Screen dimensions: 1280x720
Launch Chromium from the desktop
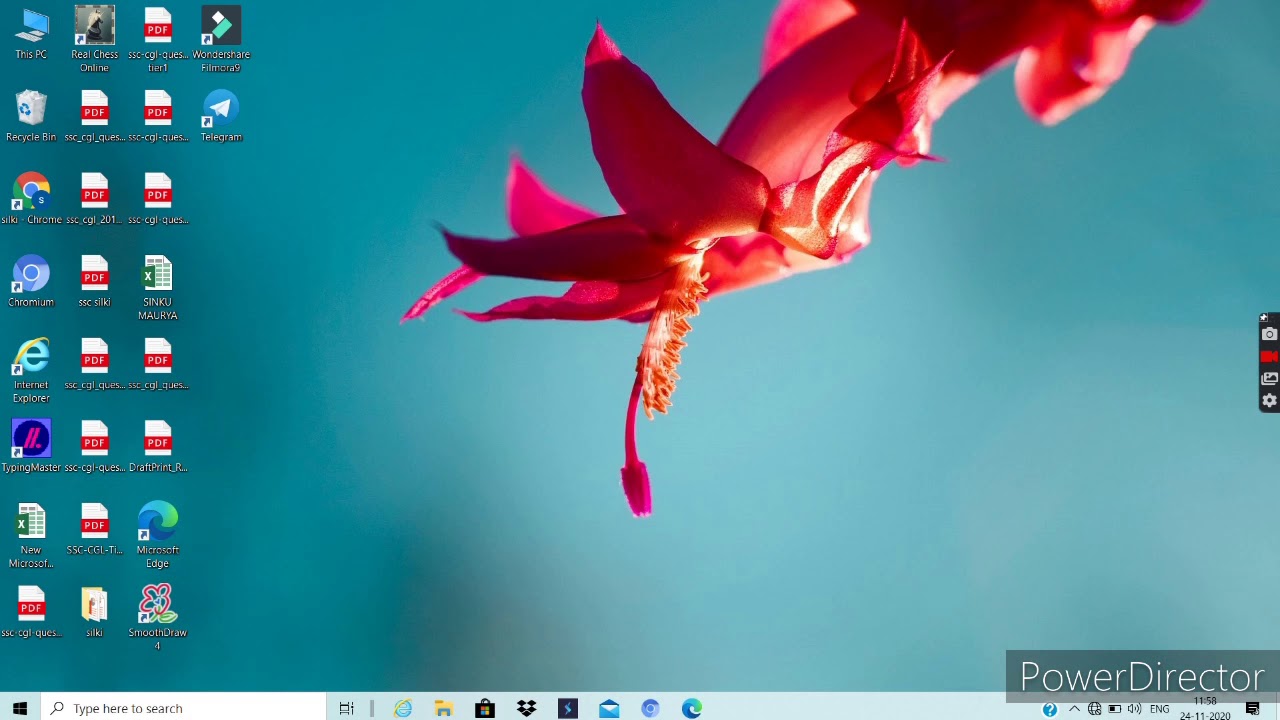pos(31,281)
